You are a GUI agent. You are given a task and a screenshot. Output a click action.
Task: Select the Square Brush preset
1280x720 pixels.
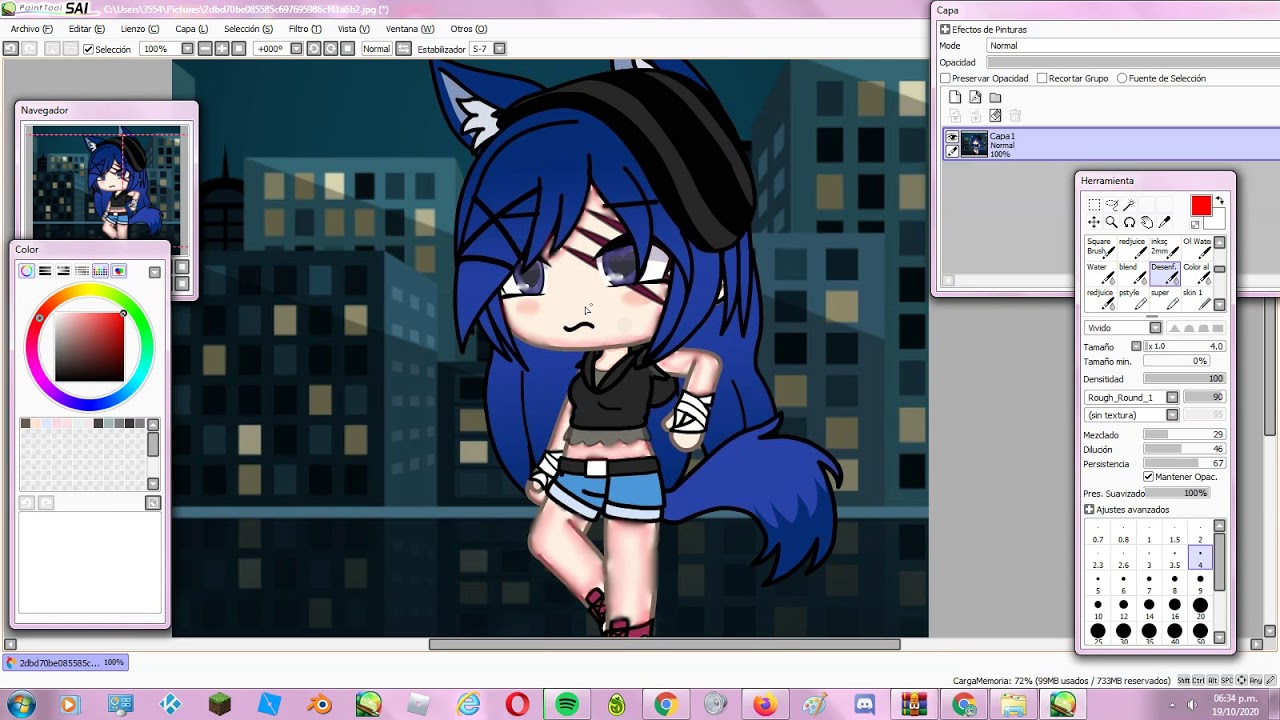(x=1100, y=247)
